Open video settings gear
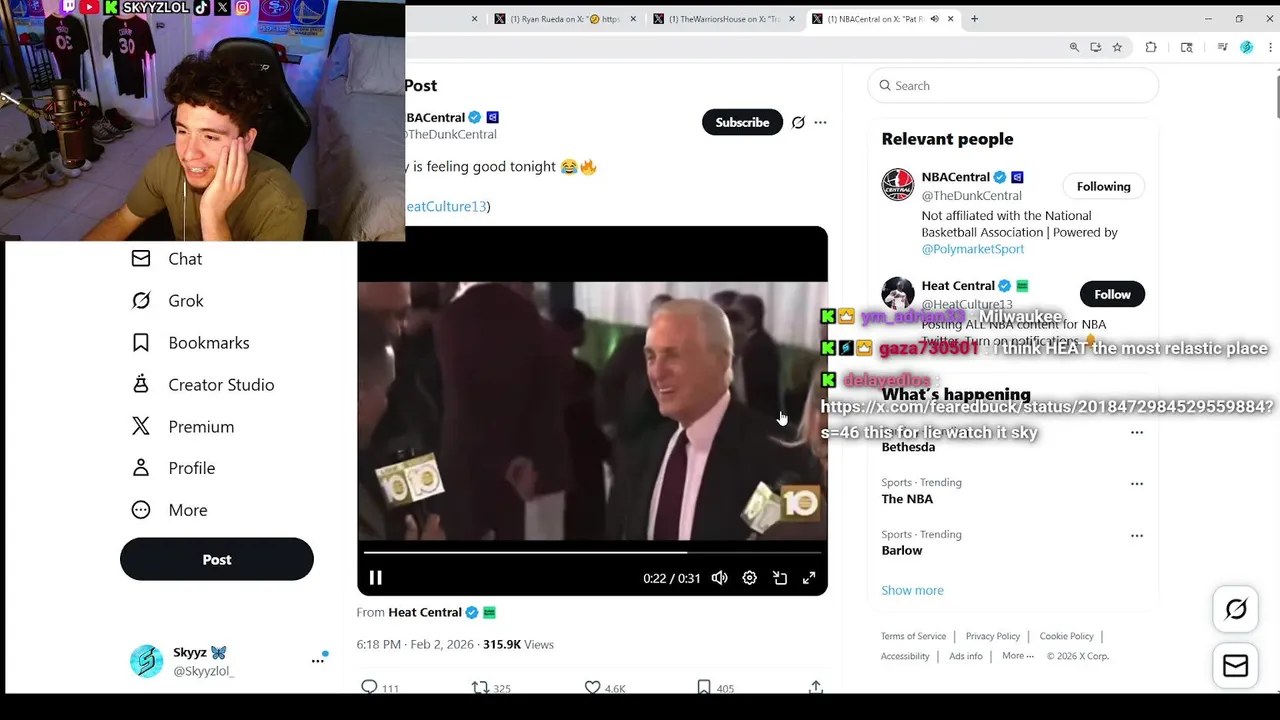 coord(749,578)
